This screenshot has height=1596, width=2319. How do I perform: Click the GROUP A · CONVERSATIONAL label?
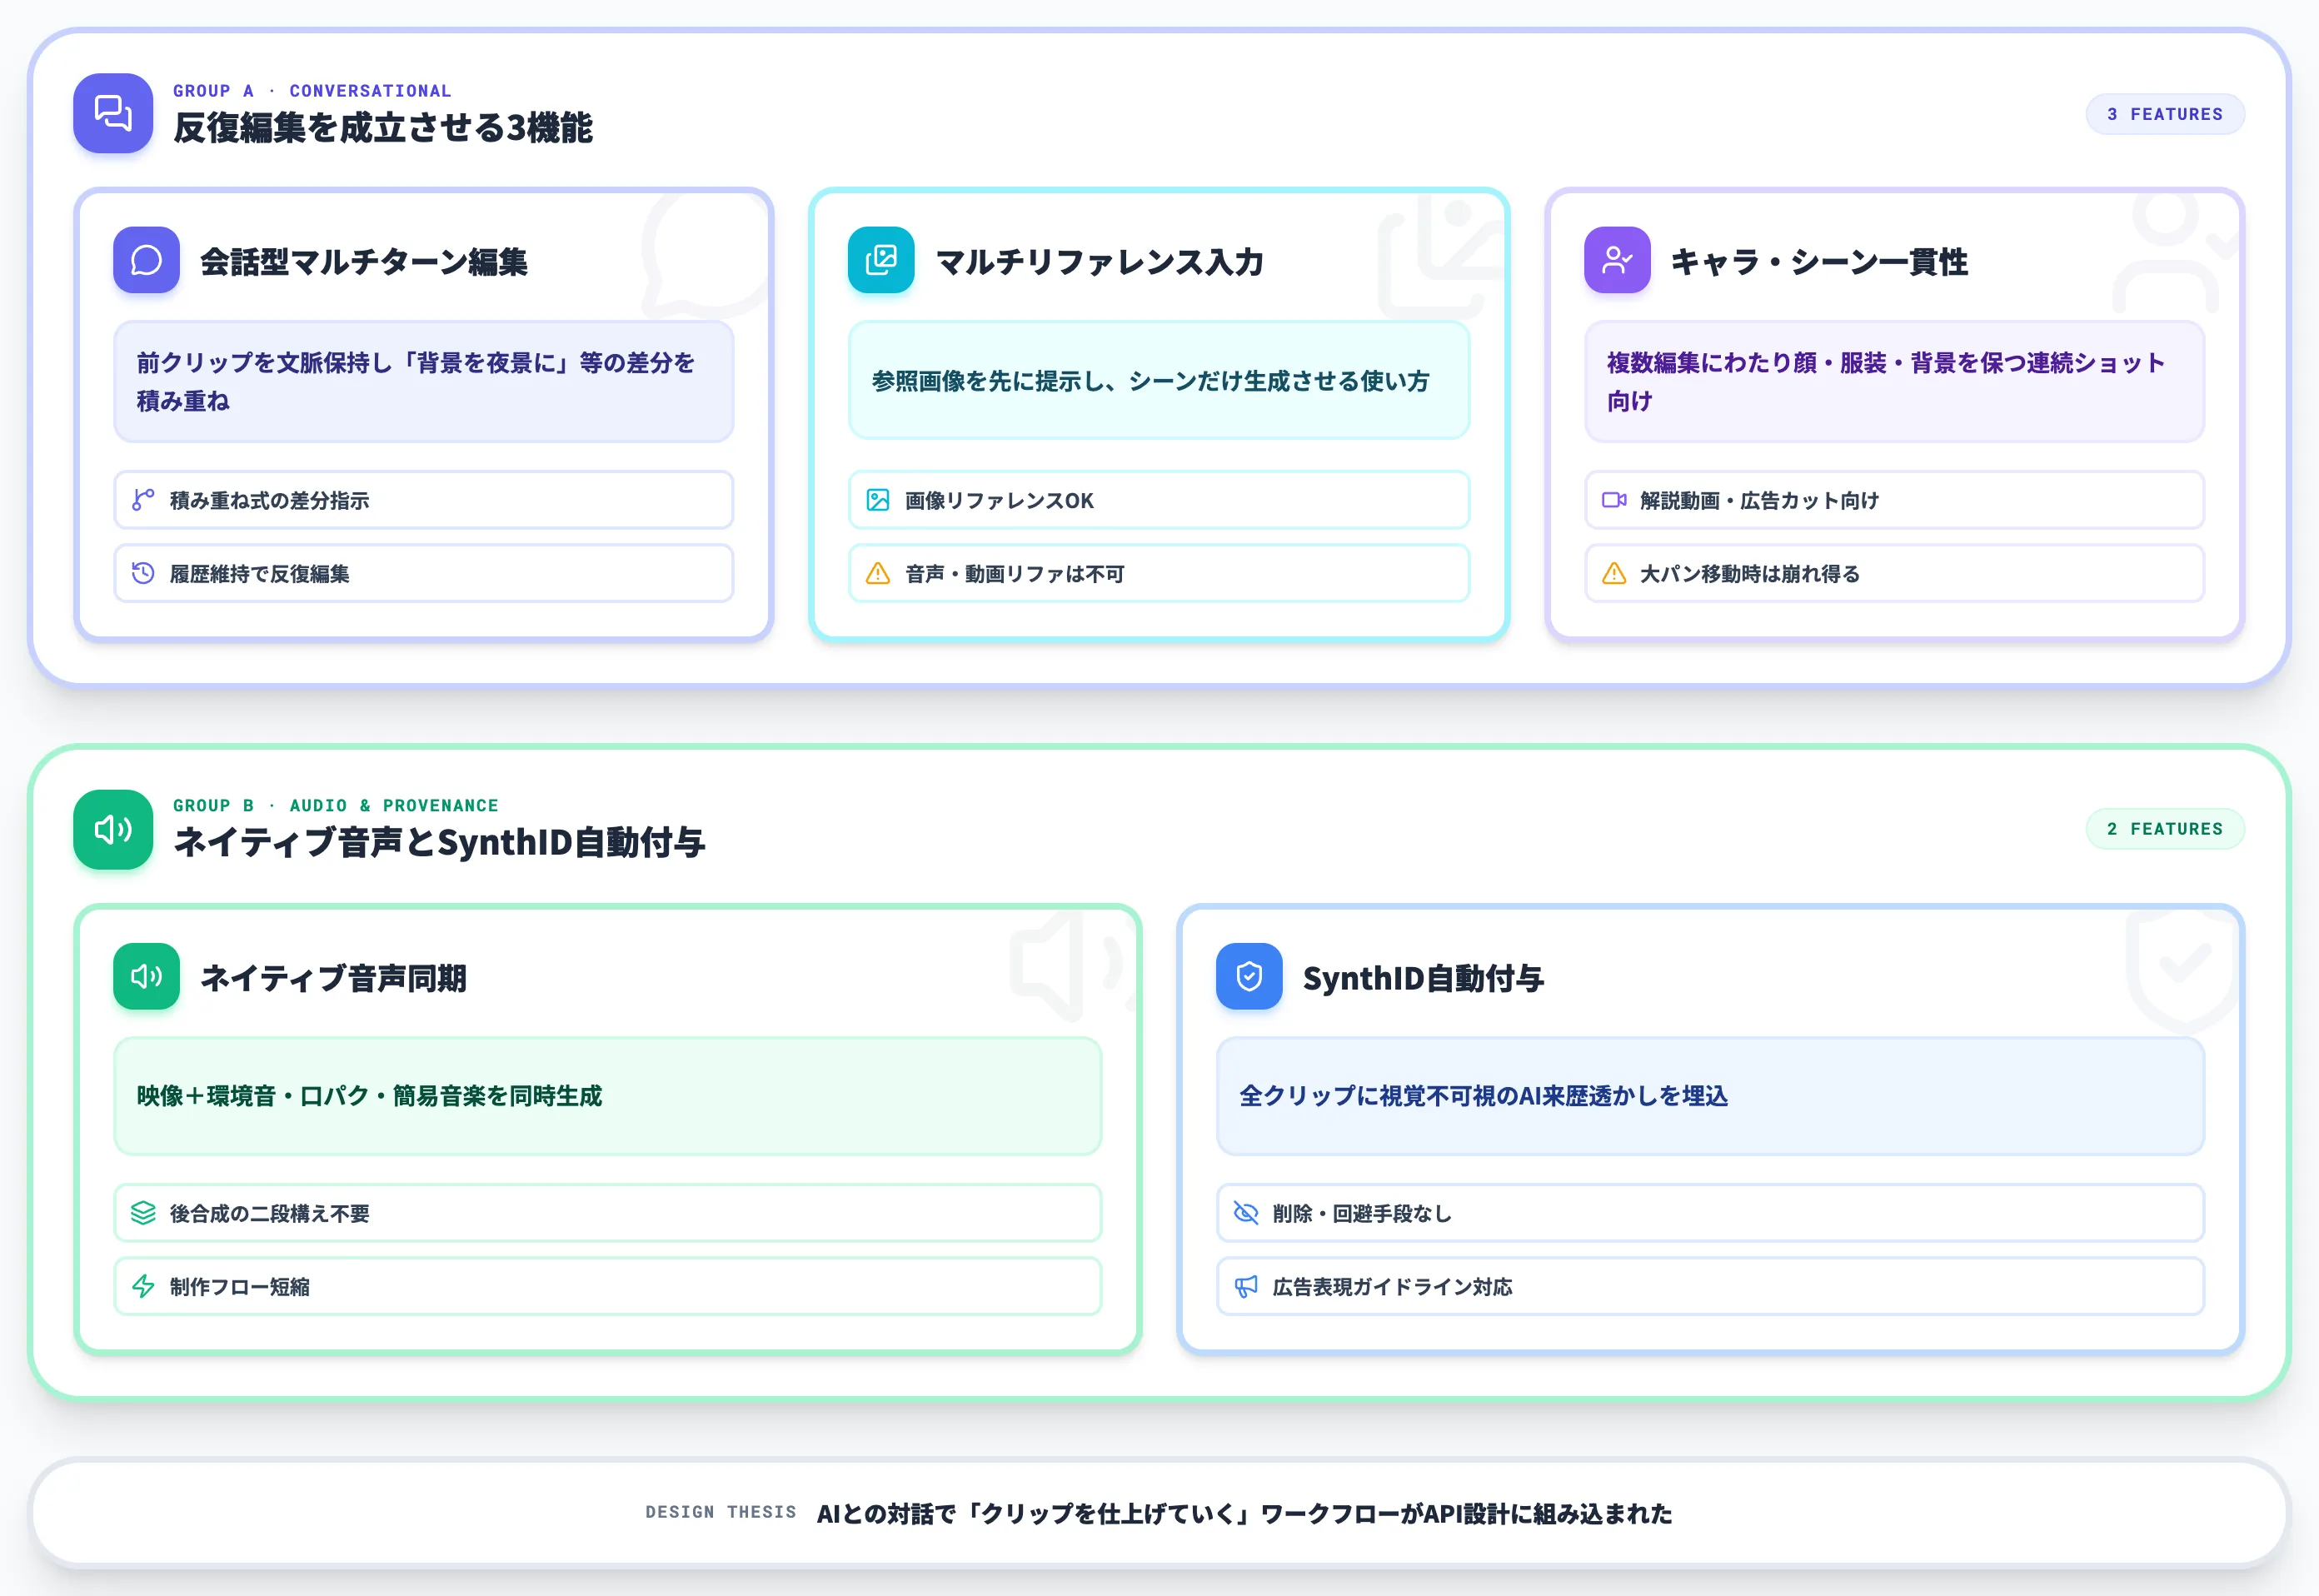(x=312, y=91)
